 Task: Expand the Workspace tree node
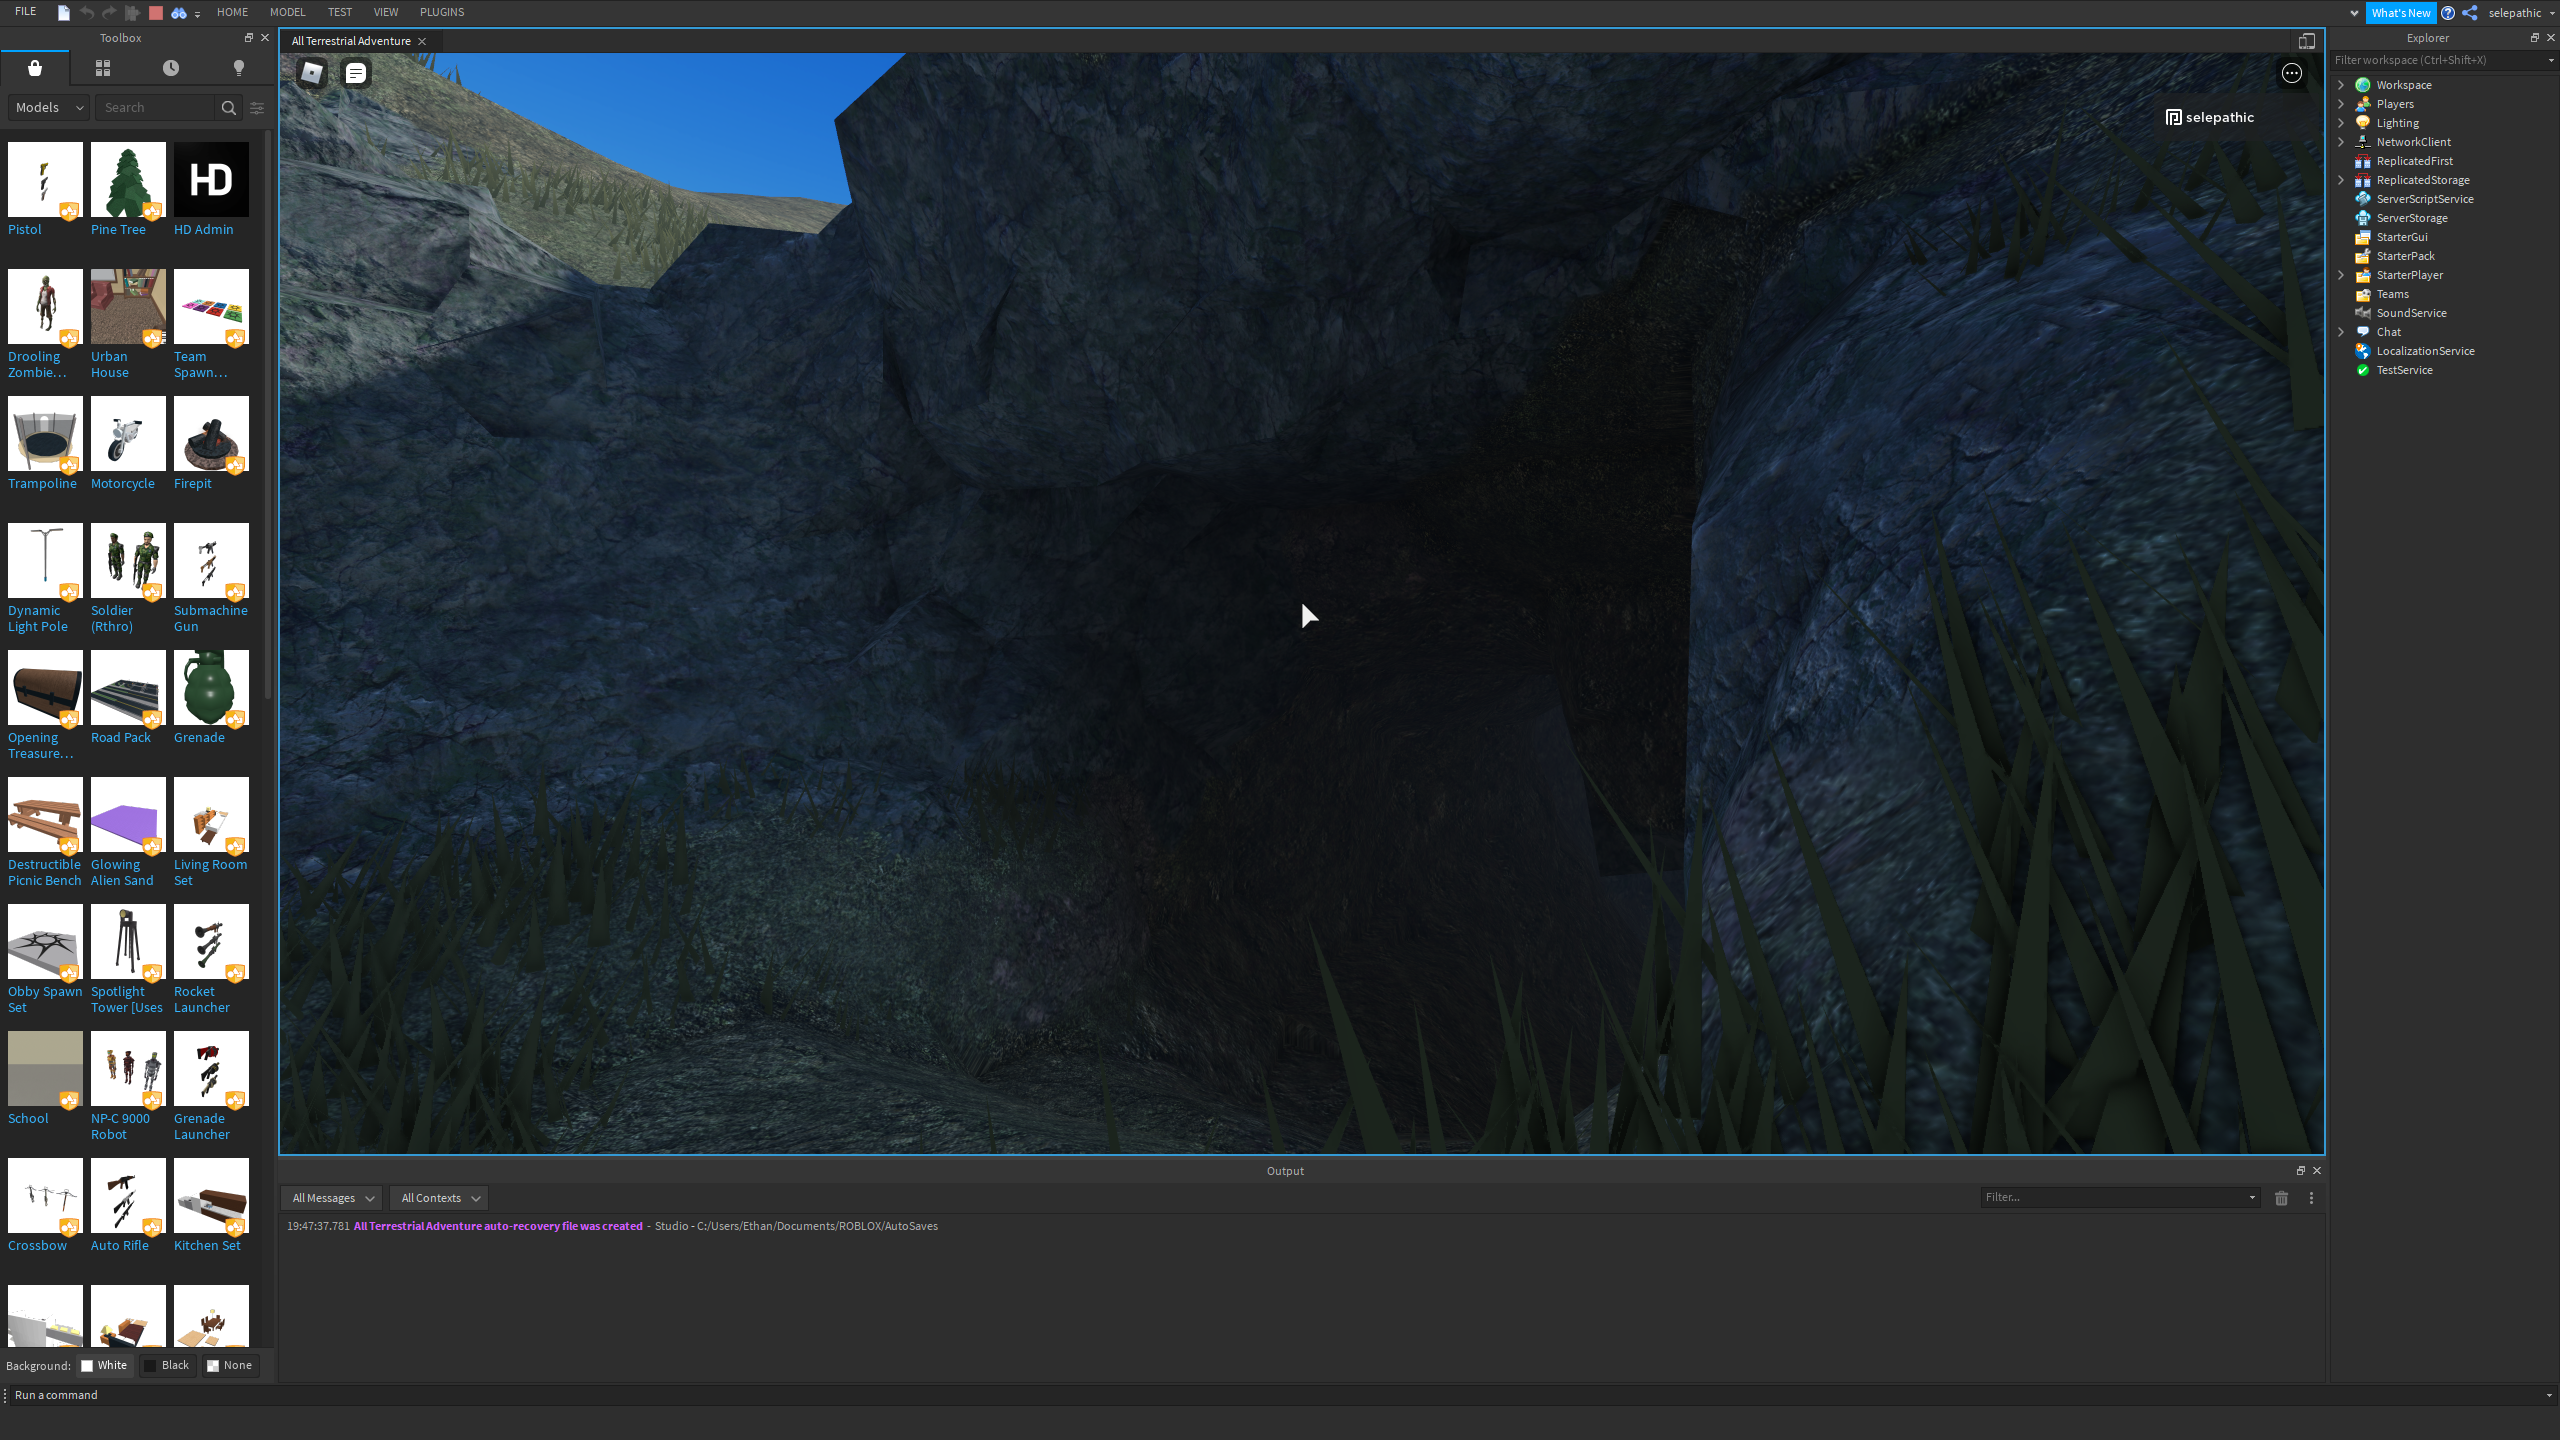pos(2341,85)
